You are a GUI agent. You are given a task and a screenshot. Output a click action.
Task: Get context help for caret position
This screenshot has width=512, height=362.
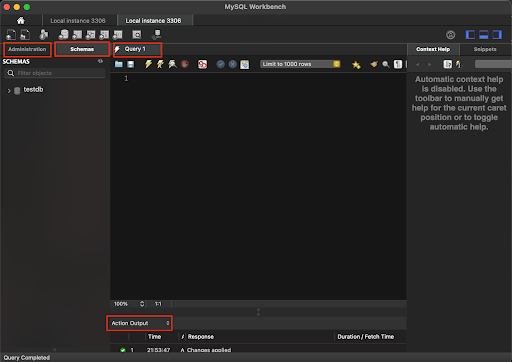(448, 64)
